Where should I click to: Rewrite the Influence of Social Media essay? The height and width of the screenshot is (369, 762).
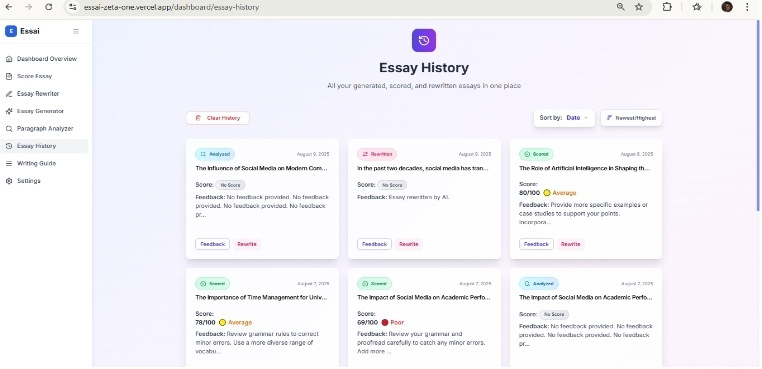click(247, 244)
